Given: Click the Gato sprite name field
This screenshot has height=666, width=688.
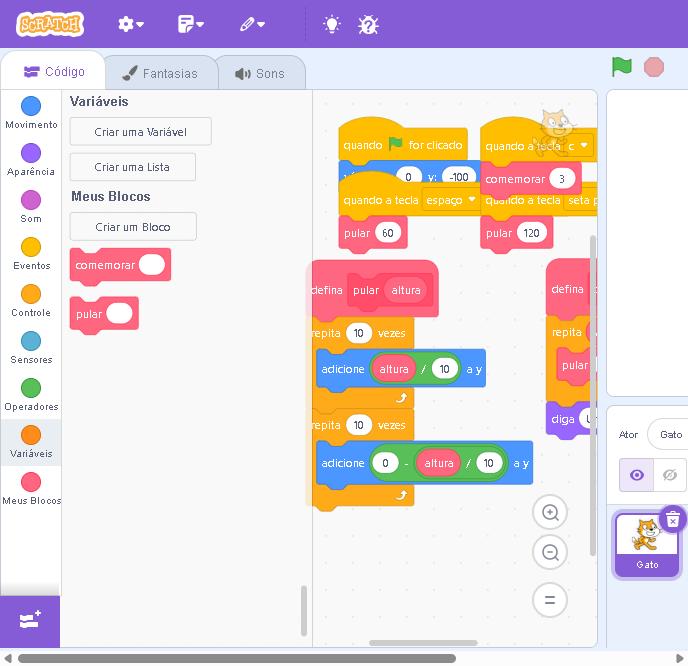Looking at the screenshot, I should tap(668, 434).
